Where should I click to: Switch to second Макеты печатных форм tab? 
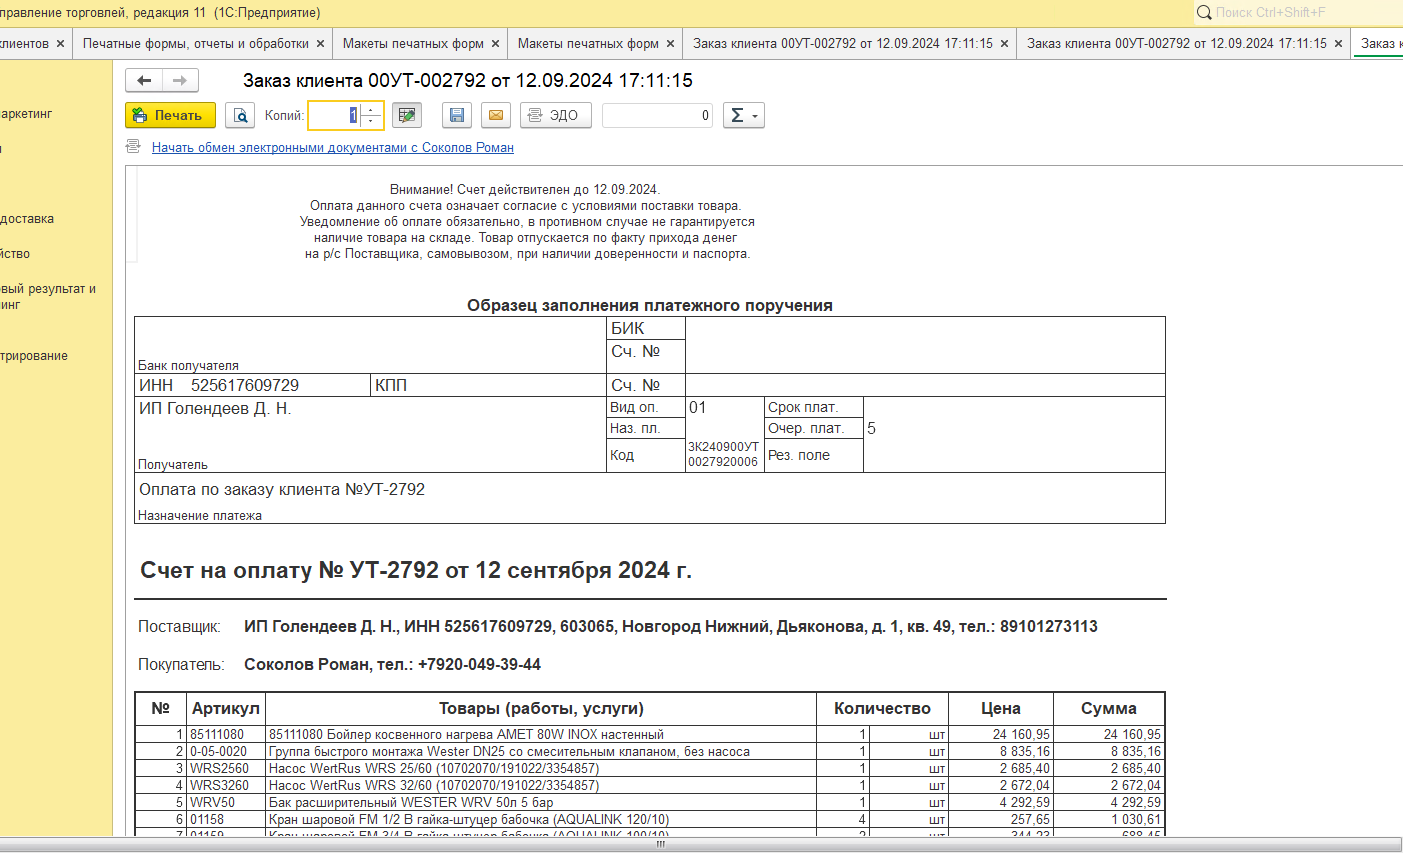(x=588, y=44)
